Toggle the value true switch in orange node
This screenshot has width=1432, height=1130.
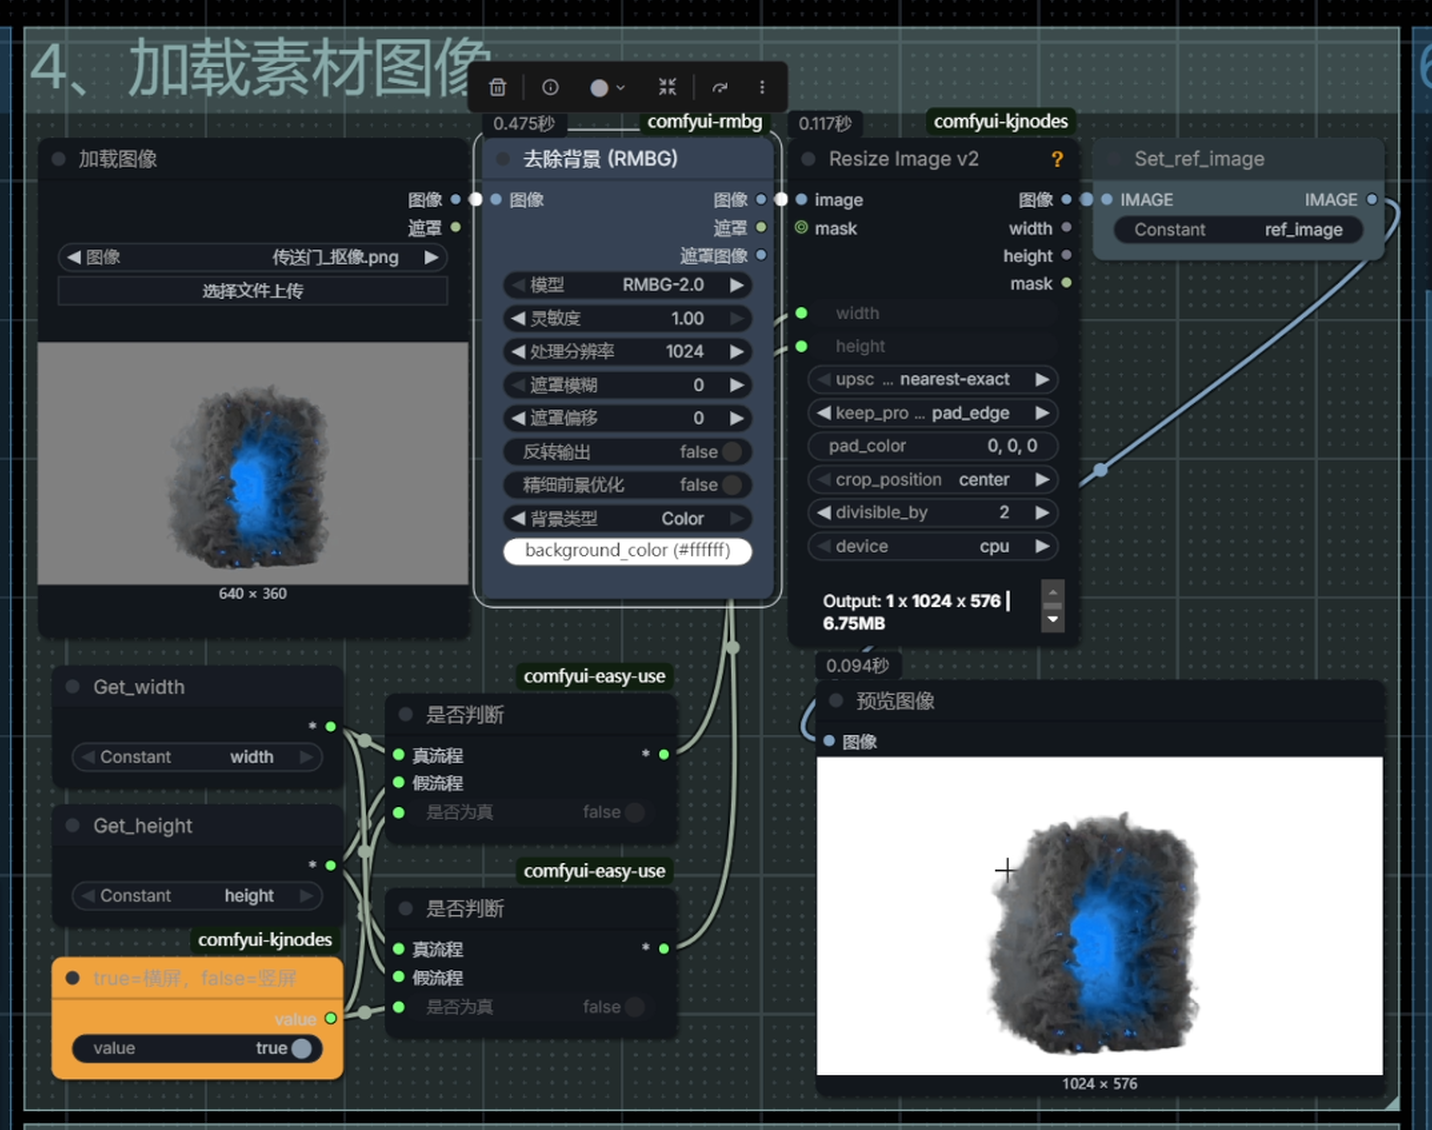tap(300, 1048)
